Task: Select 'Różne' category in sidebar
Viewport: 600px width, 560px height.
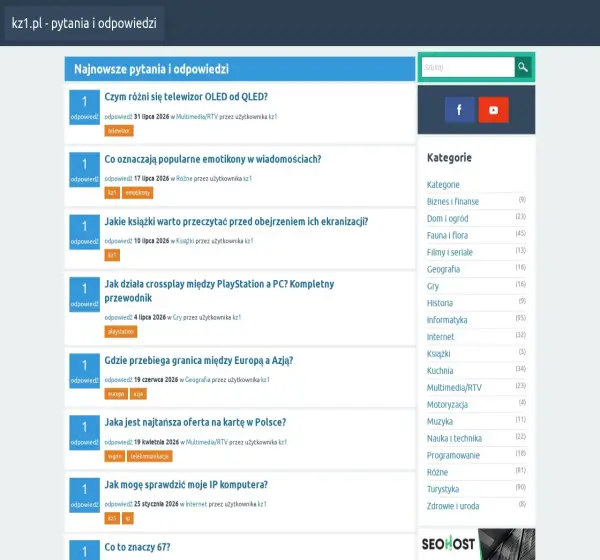Action: (x=437, y=472)
